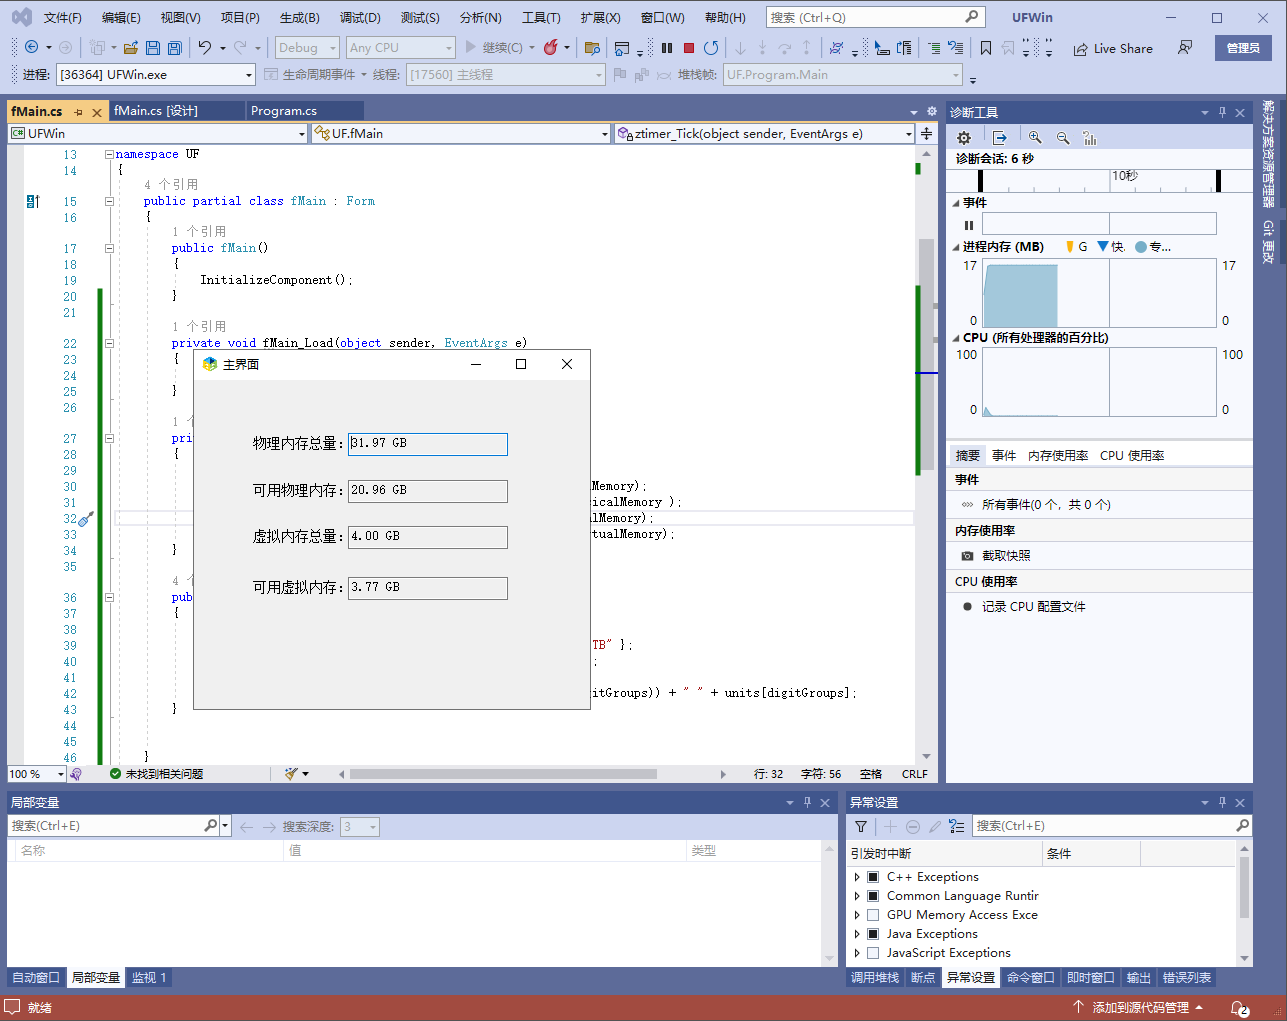Viewport: 1287px width, 1021px height.
Task: Click the Open file folder icon
Action: click(x=131, y=48)
